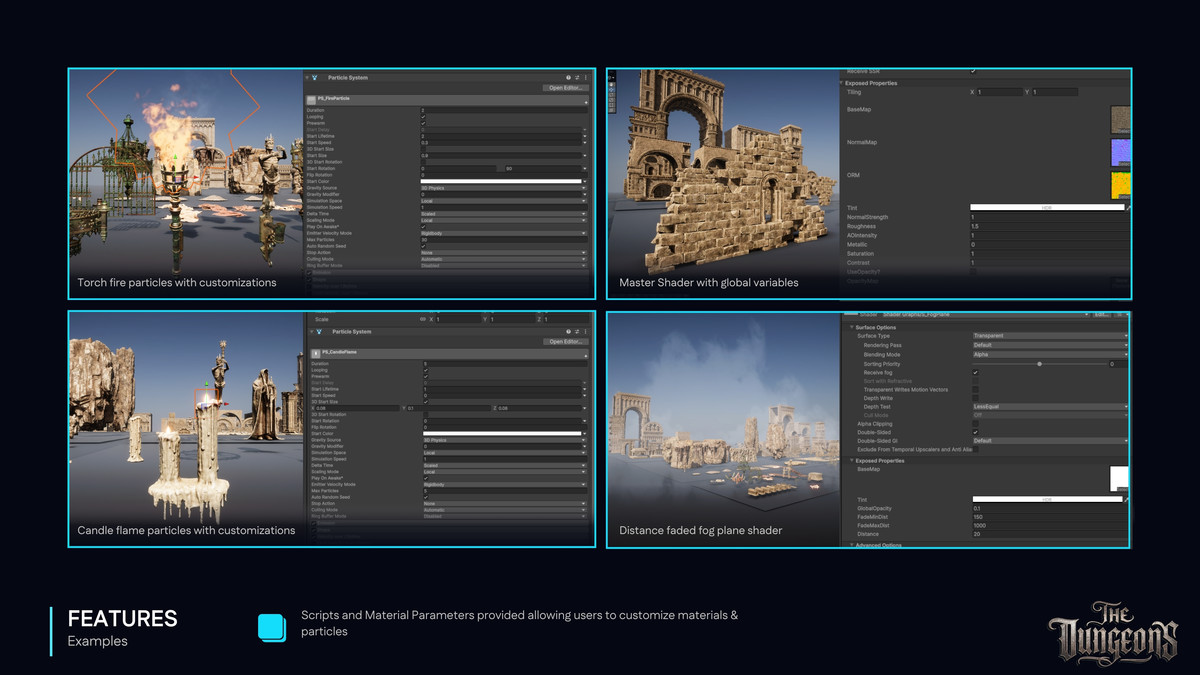Open Surface Type dropdown showing Transparent
Image resolution: width=1200 pixels, height=675 pixels.
coord(1049,336)
